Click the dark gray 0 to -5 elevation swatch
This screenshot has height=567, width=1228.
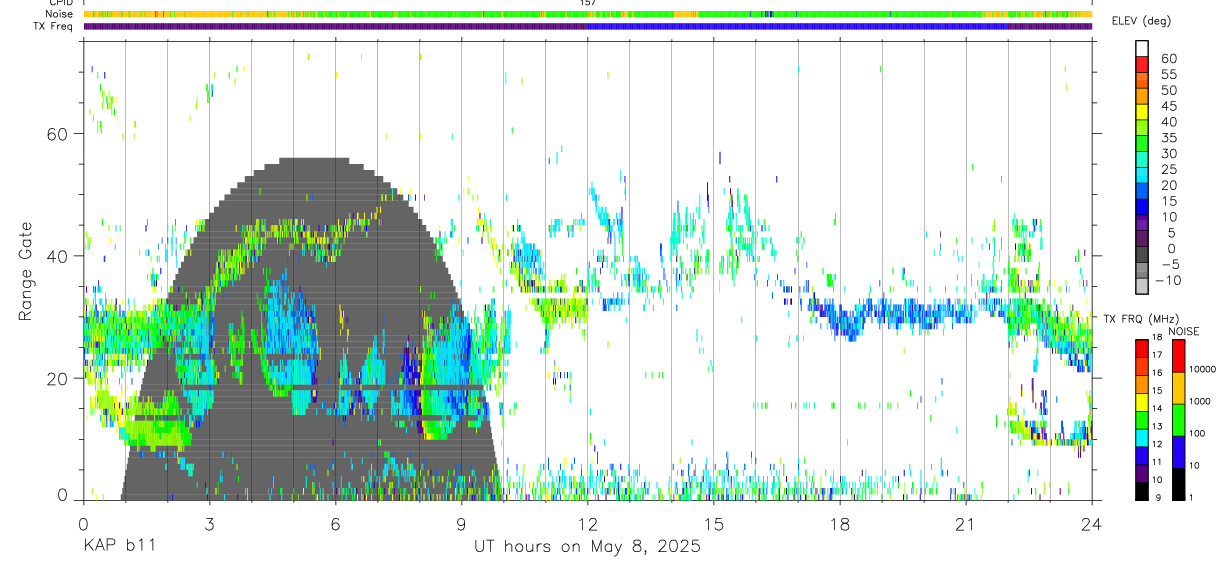click(1142, 256)
